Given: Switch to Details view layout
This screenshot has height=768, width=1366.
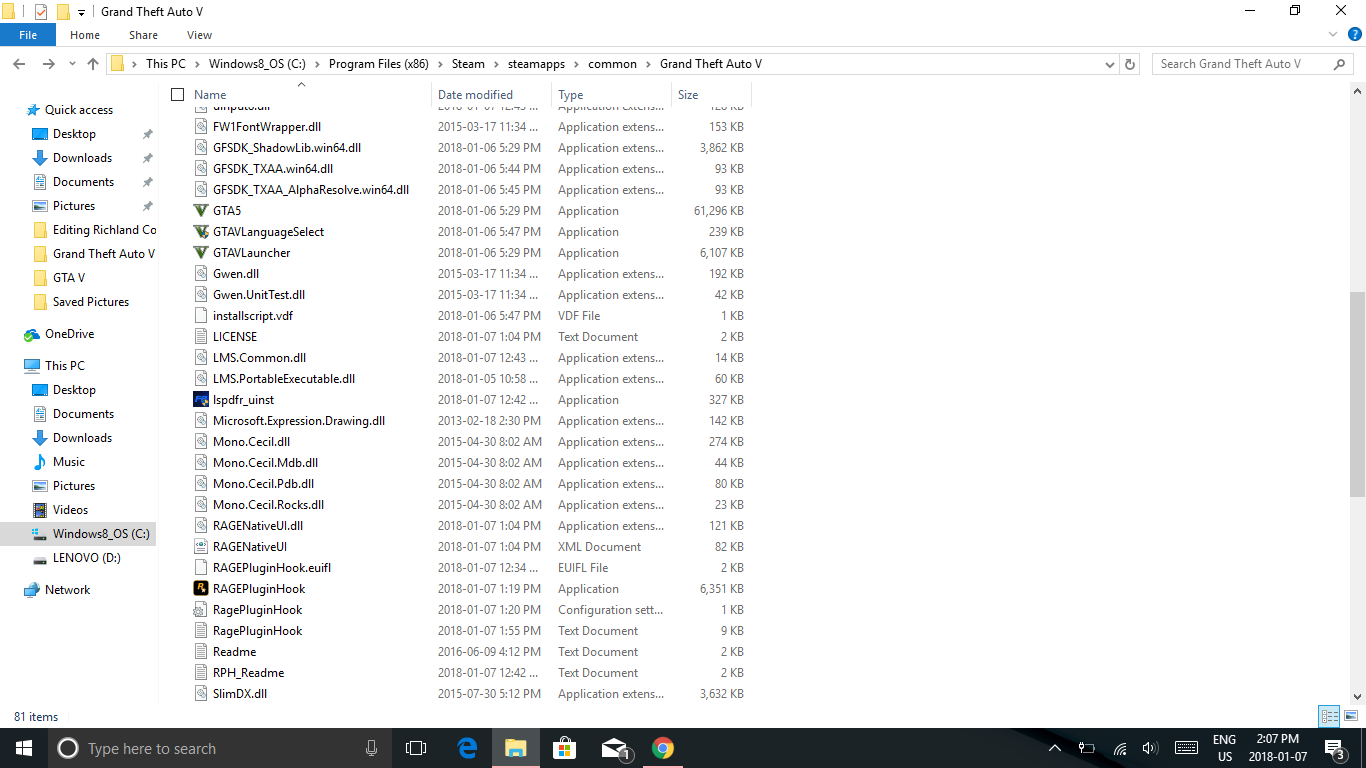Looking at the screenshot, I should 1329,716.
